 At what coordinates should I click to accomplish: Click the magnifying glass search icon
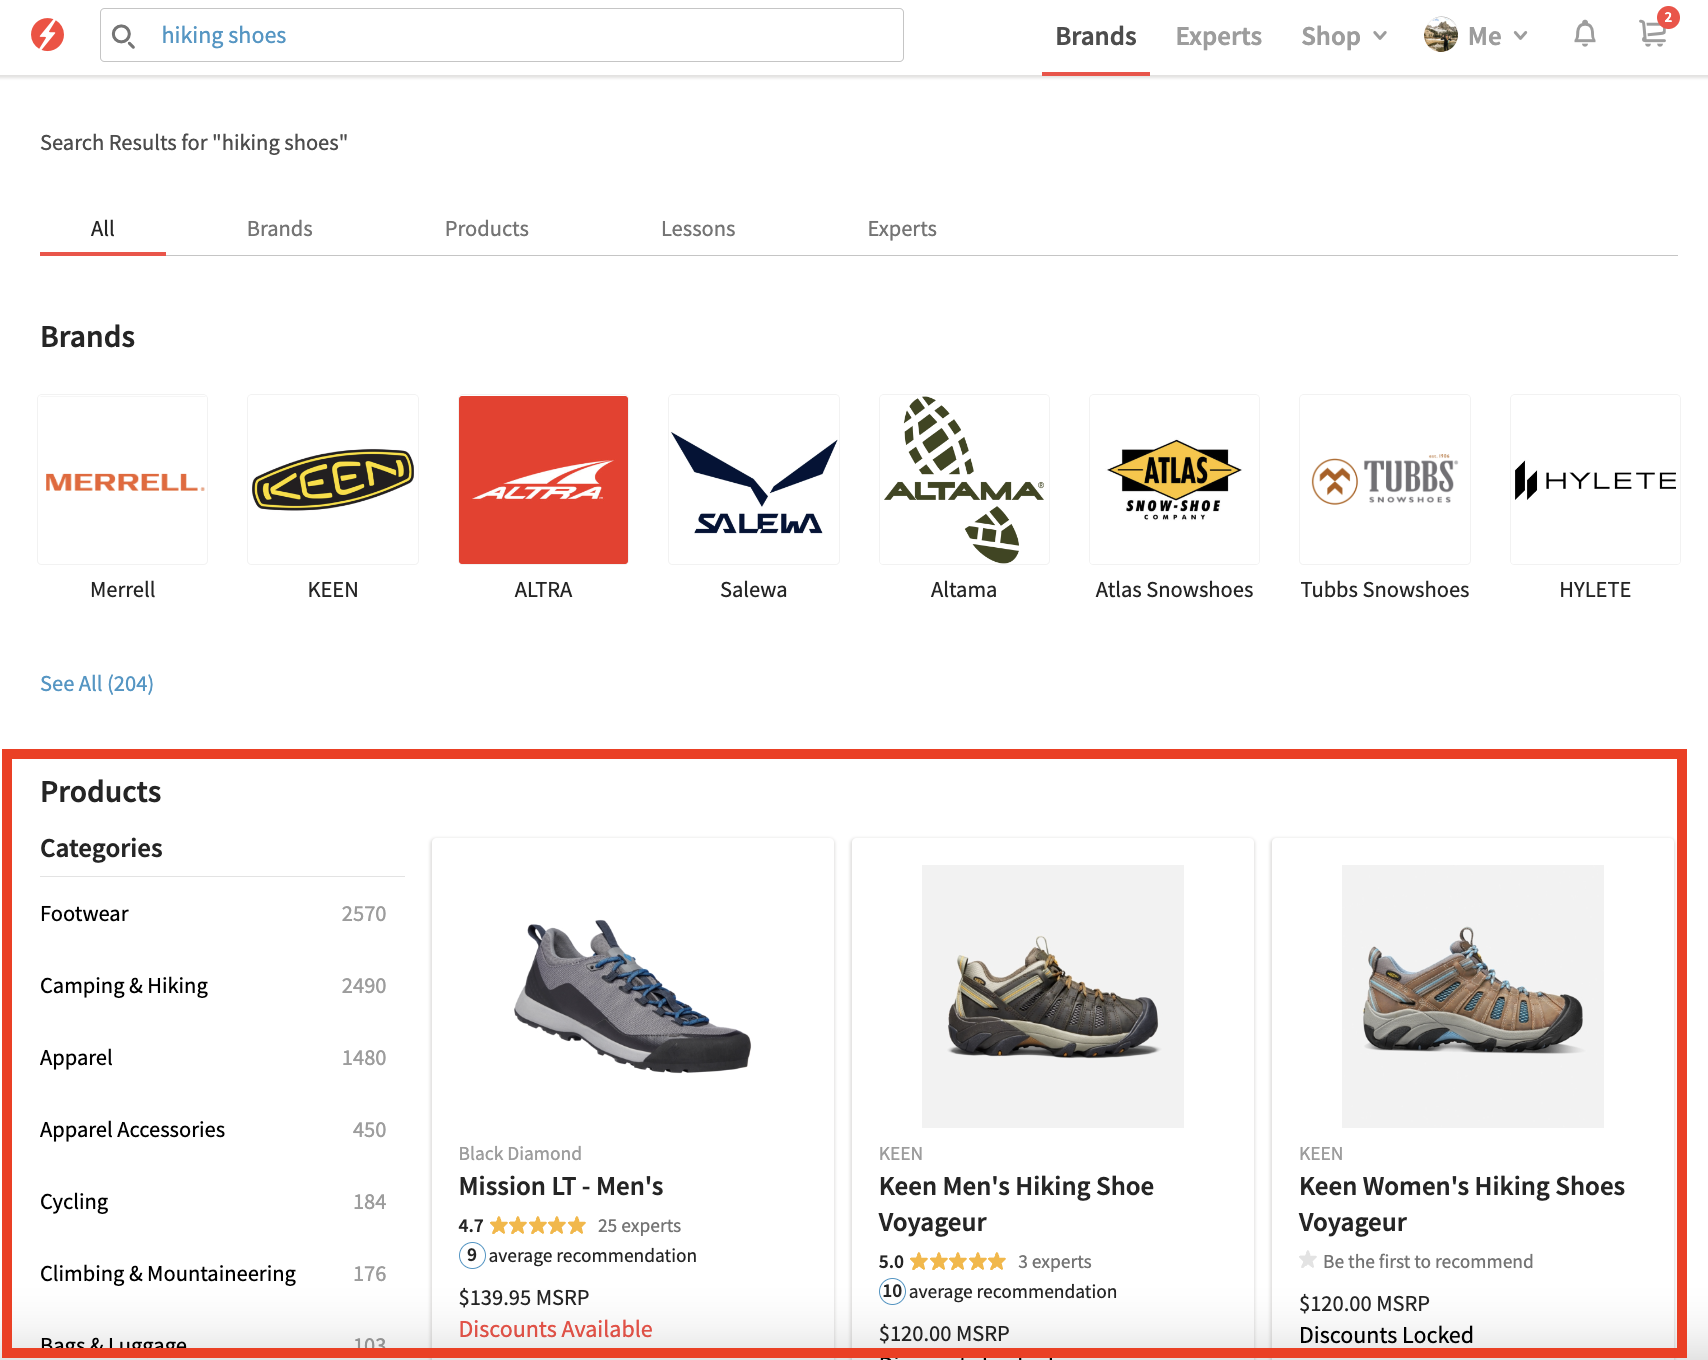(x=123, y=36)
